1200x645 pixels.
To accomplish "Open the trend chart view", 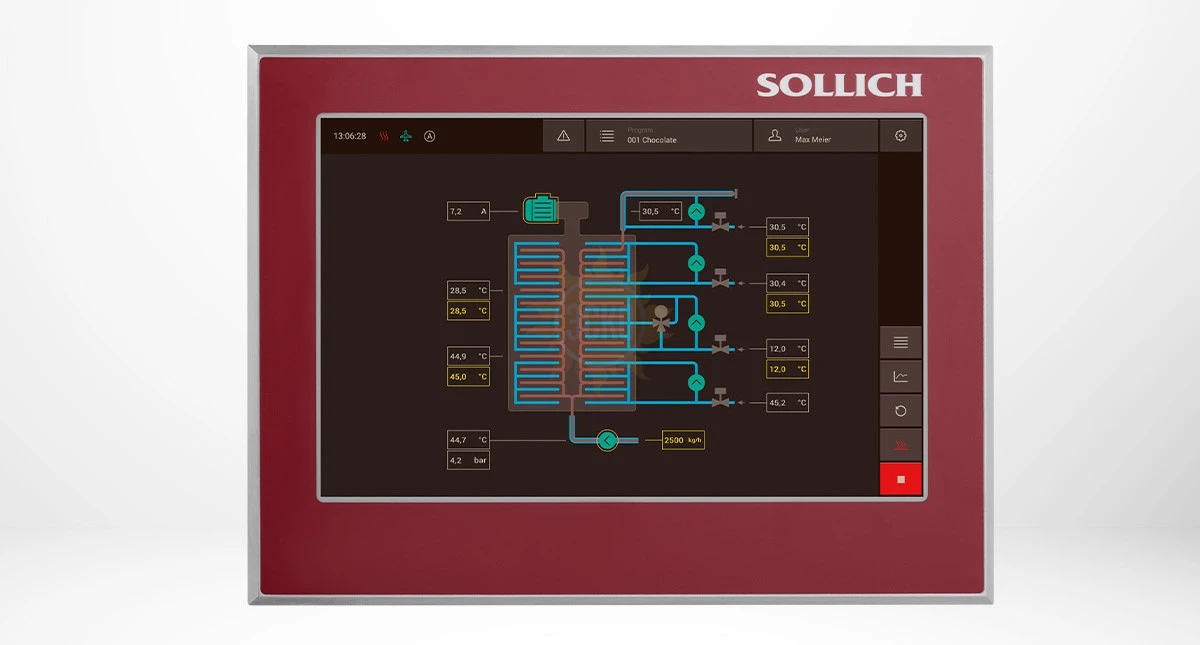I will point(901,376).
